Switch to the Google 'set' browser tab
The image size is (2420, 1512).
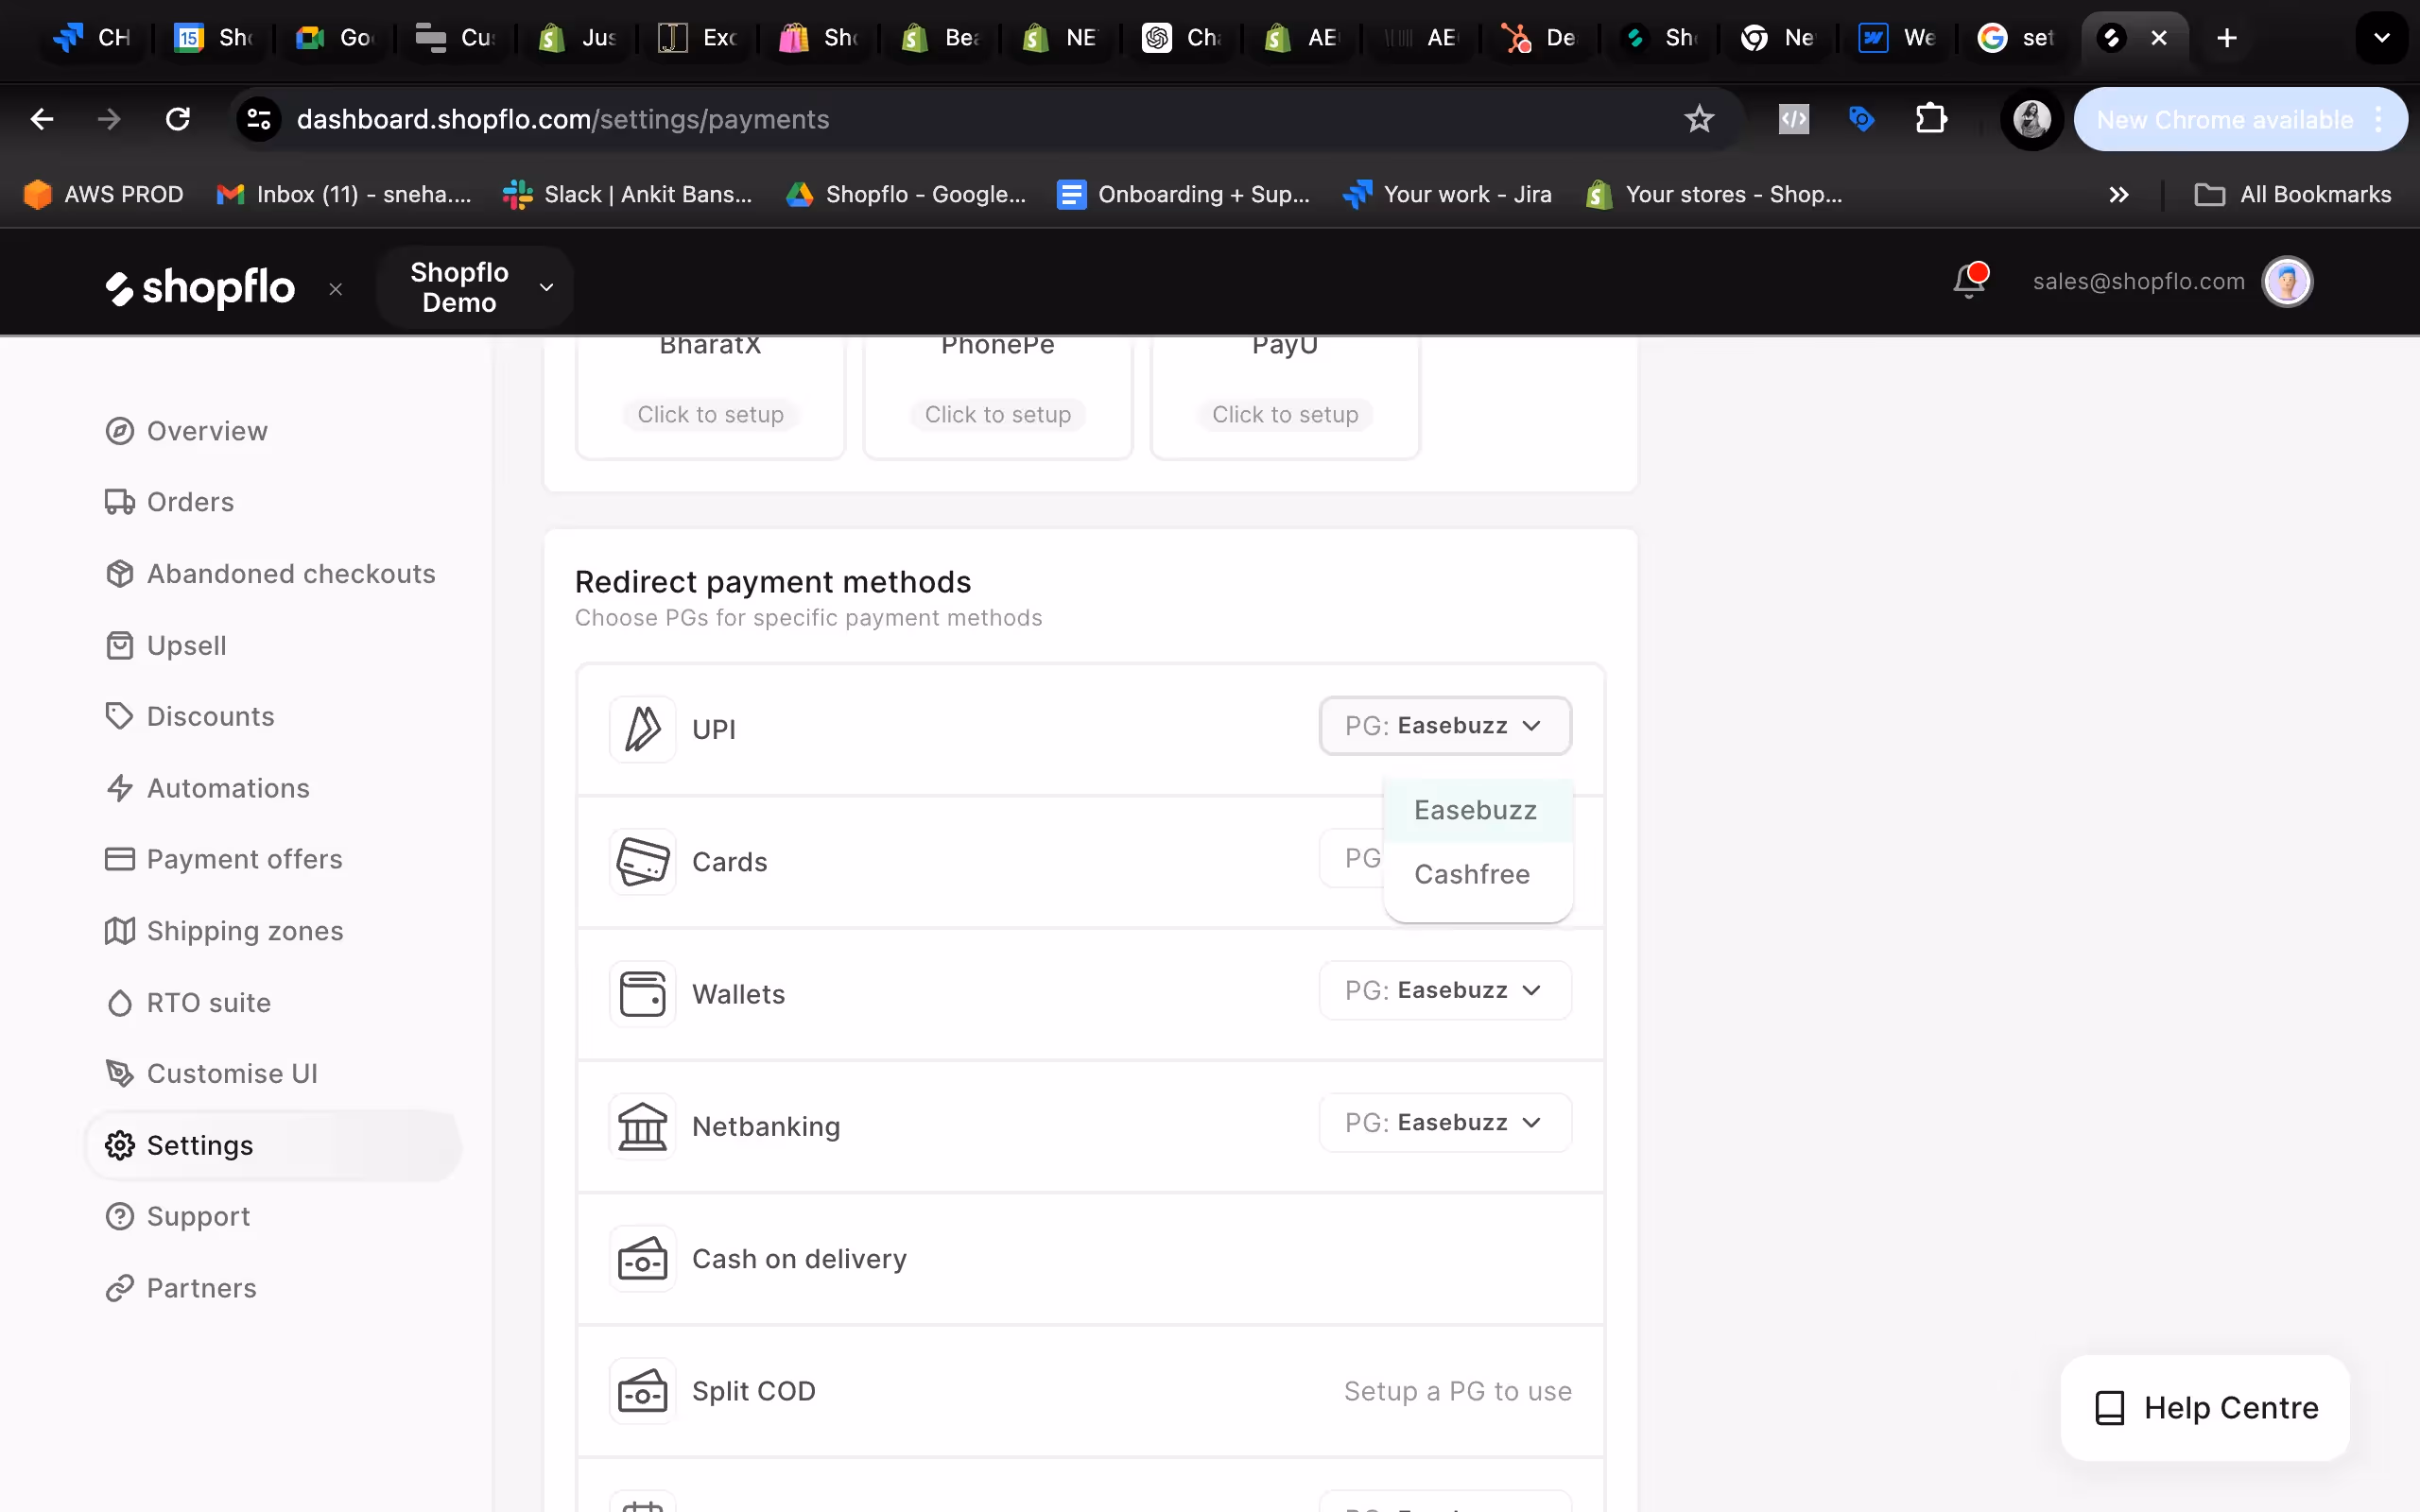click(x=2016, y=38)
